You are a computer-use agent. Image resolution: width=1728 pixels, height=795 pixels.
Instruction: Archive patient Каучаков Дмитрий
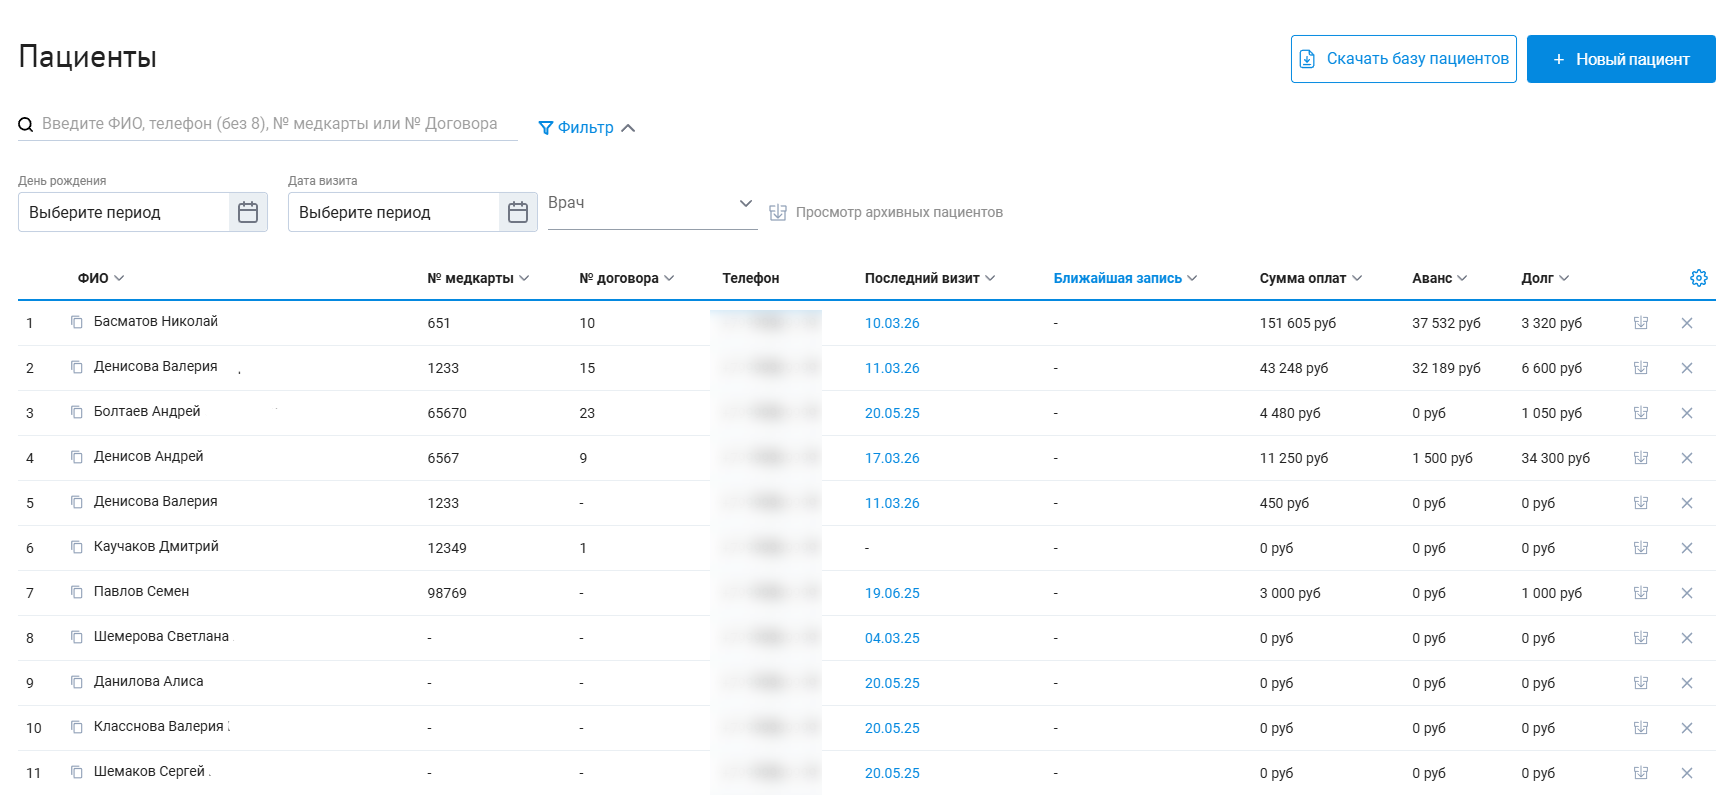1641,548
